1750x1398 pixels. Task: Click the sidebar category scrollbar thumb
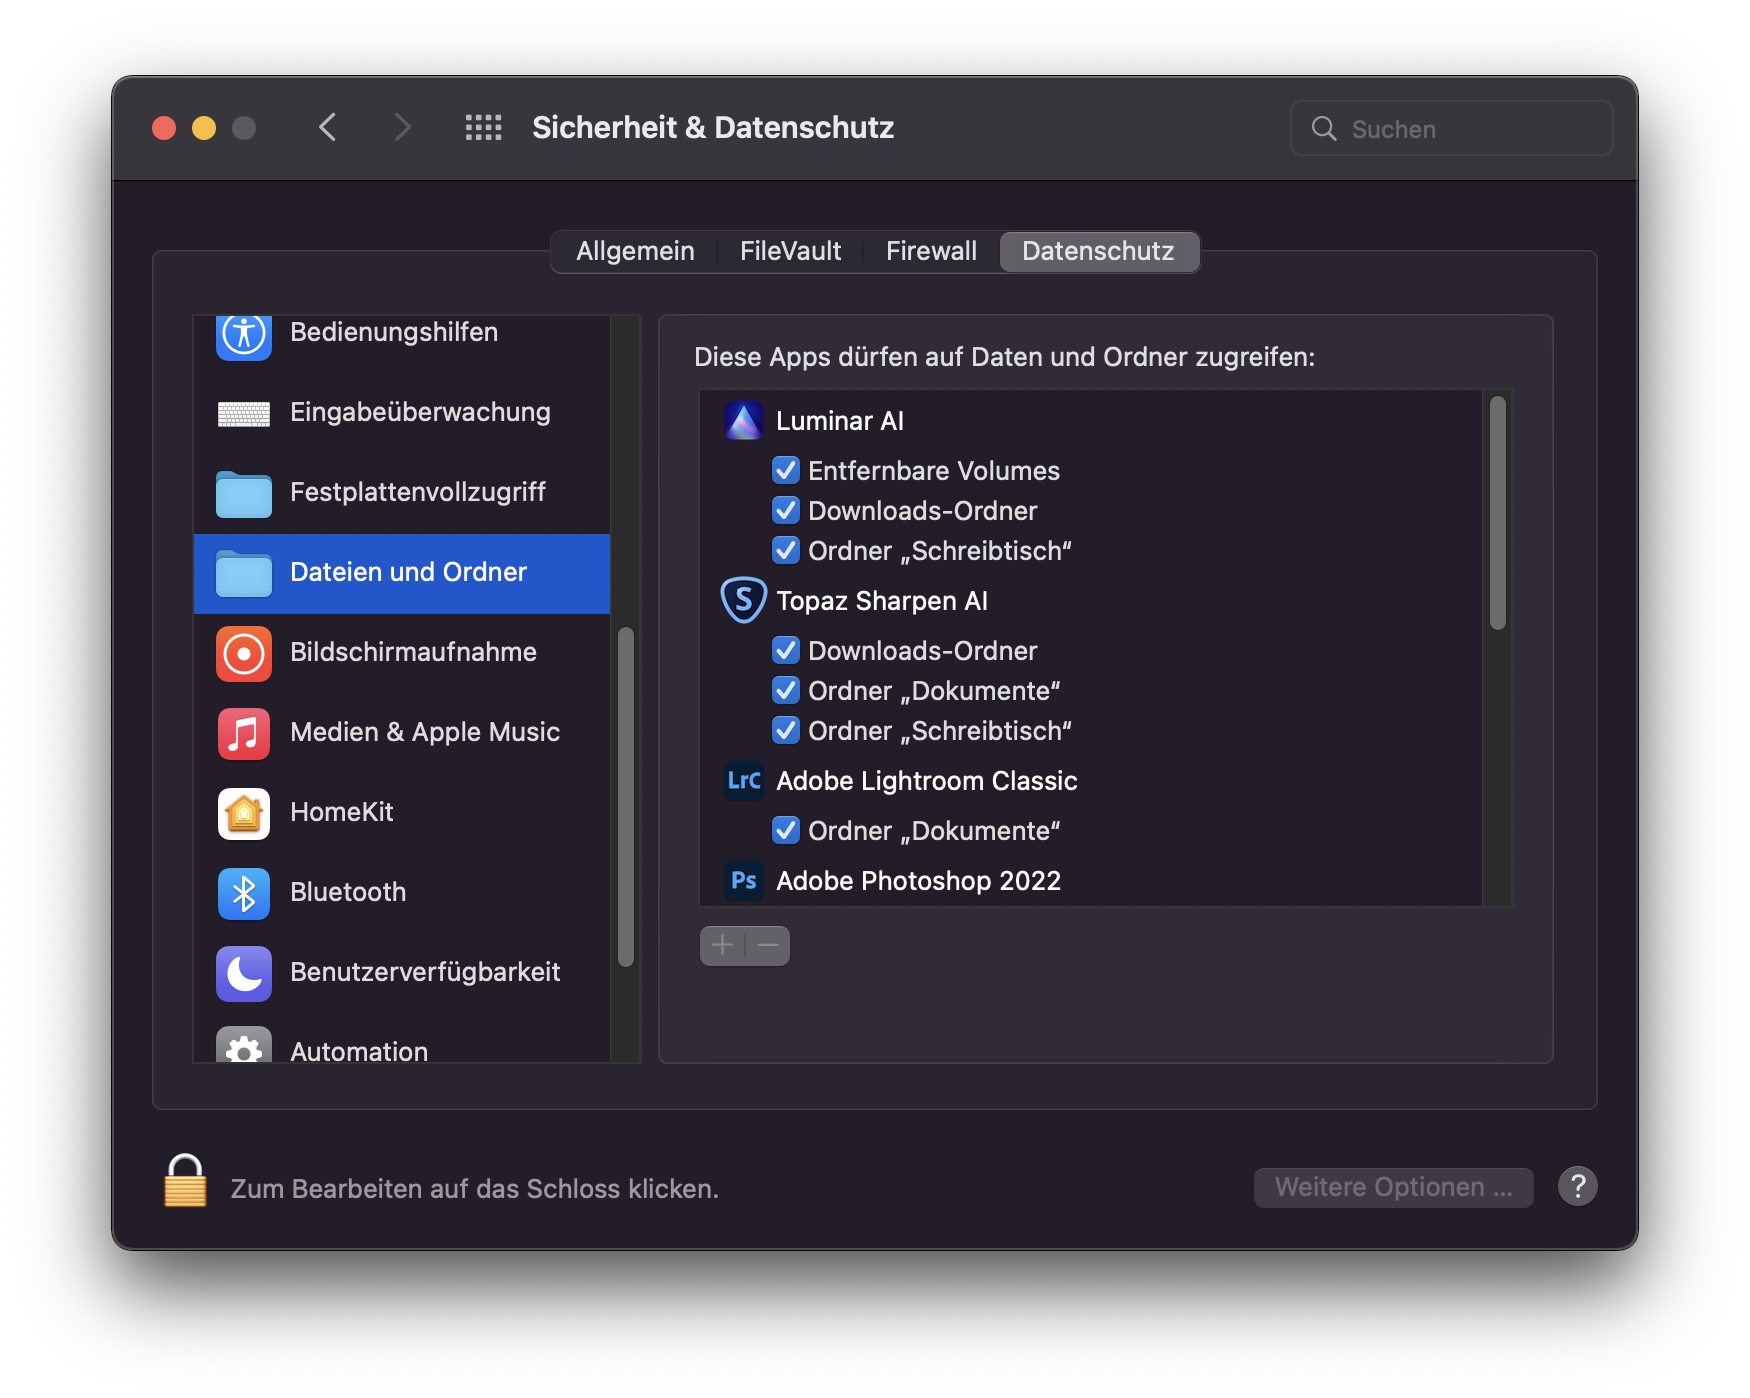click(626, 797)
